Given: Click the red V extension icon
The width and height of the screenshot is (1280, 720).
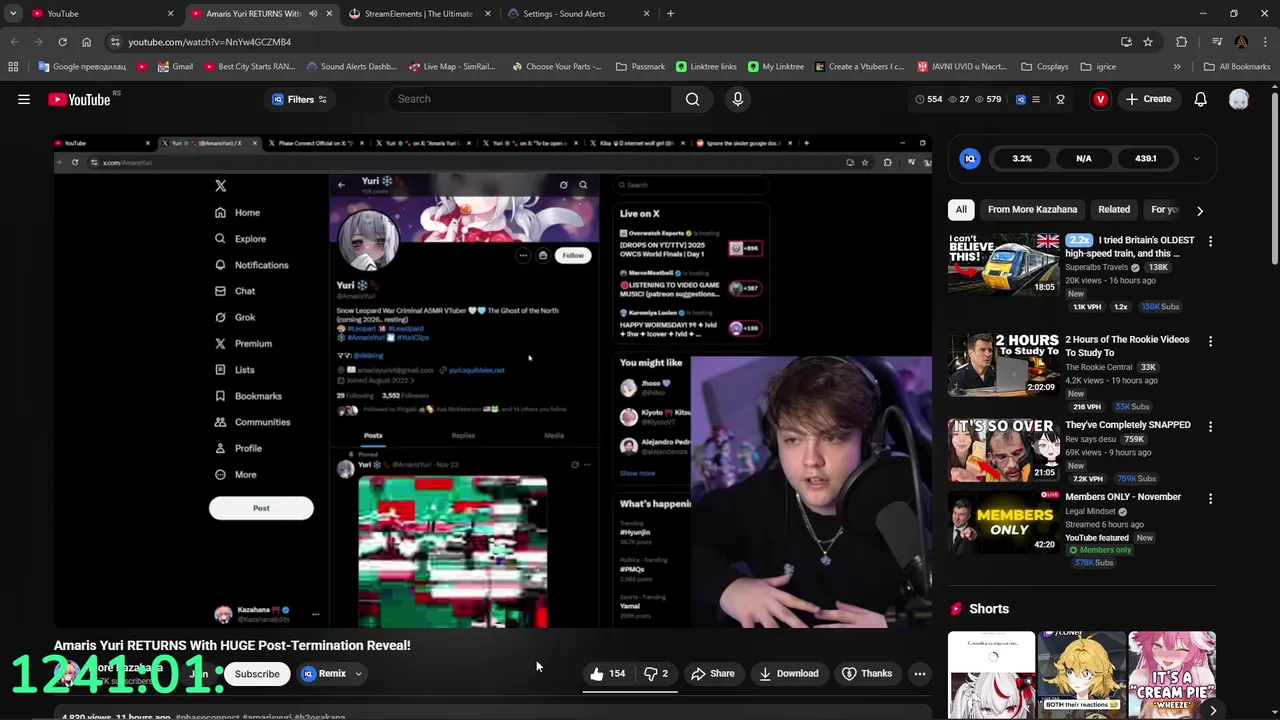Looking at the screenshot, I should tap(1100, 99).
